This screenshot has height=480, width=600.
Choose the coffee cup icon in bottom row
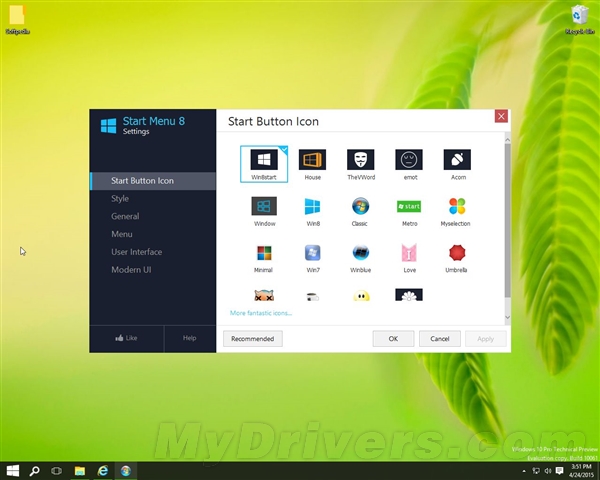pos(312,297)
